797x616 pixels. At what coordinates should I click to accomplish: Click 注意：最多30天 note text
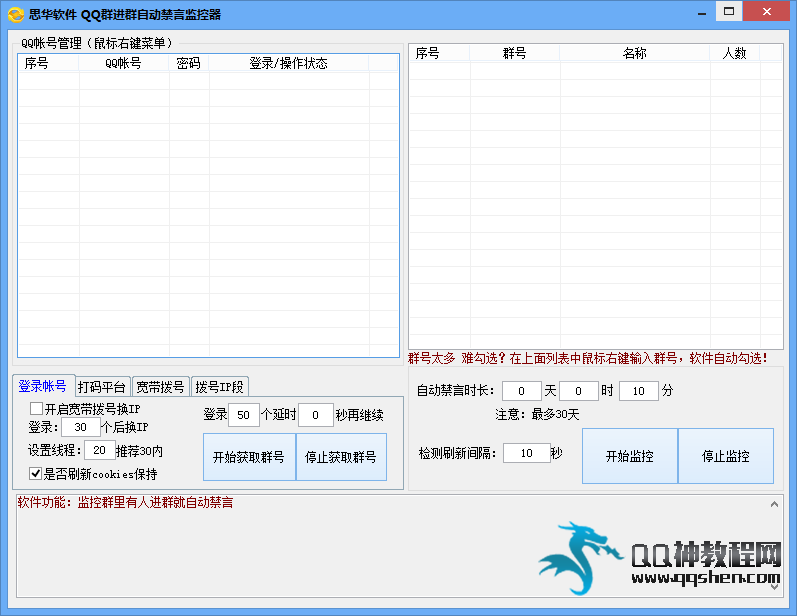click(537, 414)
